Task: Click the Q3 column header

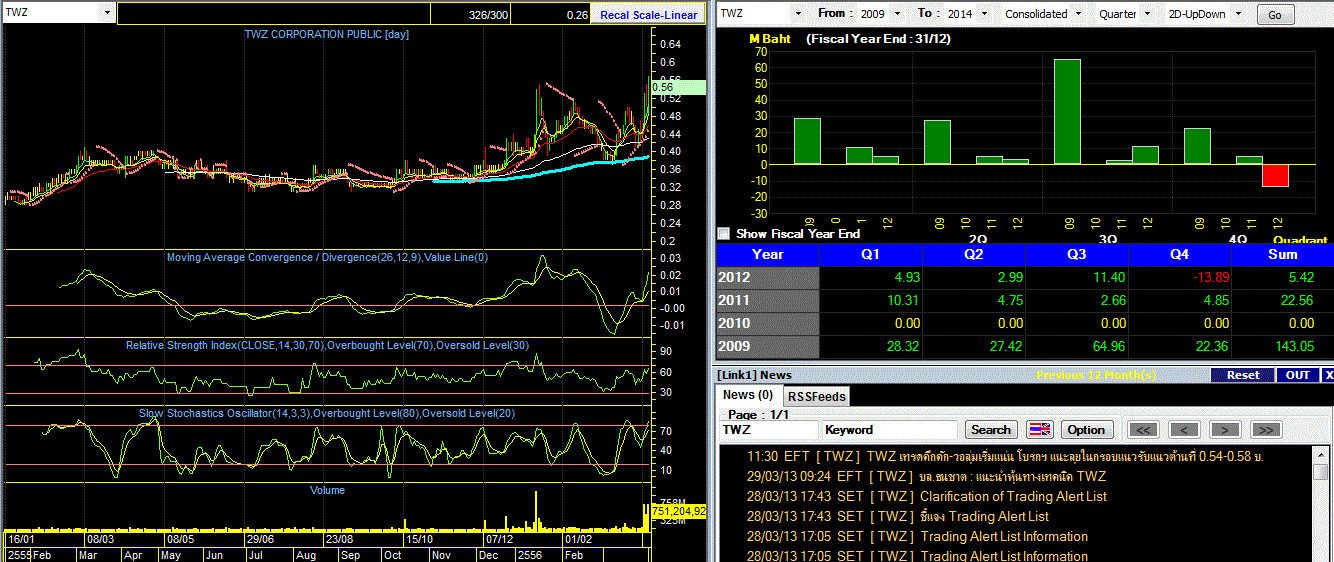Action: pos(1077,254)
